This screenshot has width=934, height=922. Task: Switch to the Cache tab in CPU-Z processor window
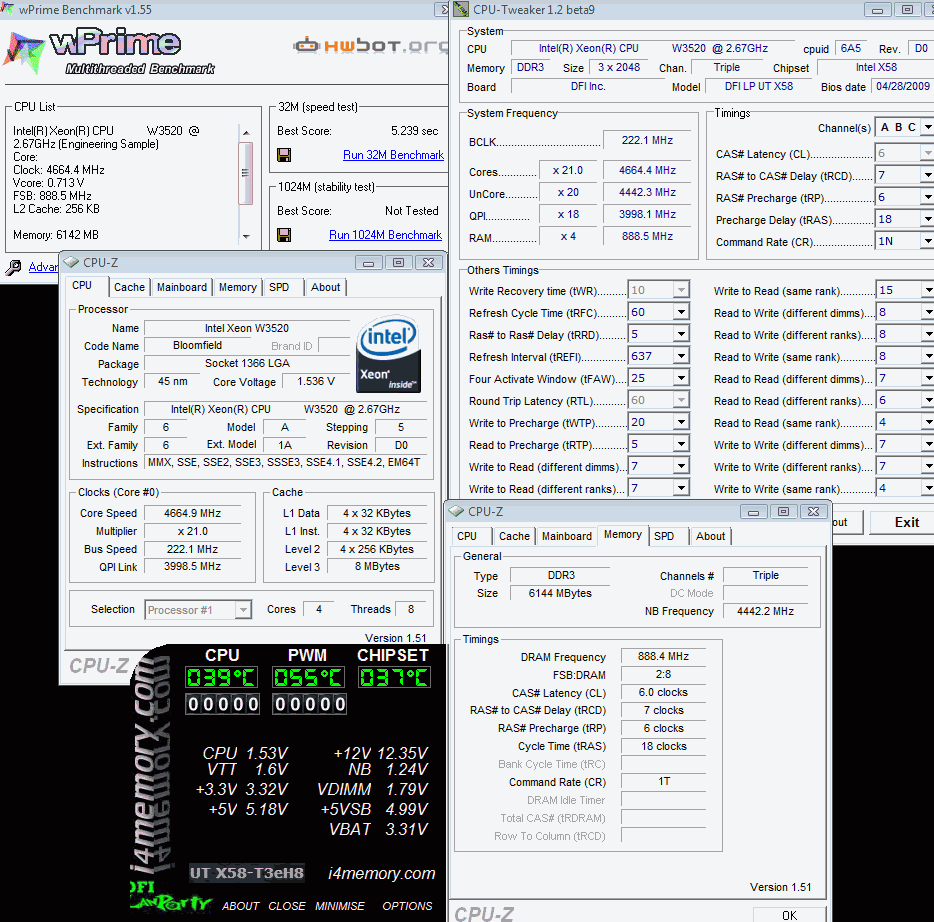click(x=129, y=287)
